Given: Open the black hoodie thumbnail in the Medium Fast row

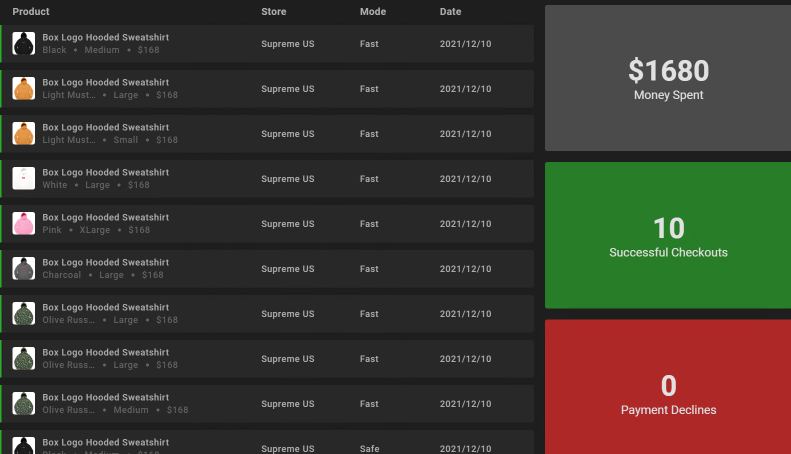Looking at the screenshot, I should click(24, 43).
